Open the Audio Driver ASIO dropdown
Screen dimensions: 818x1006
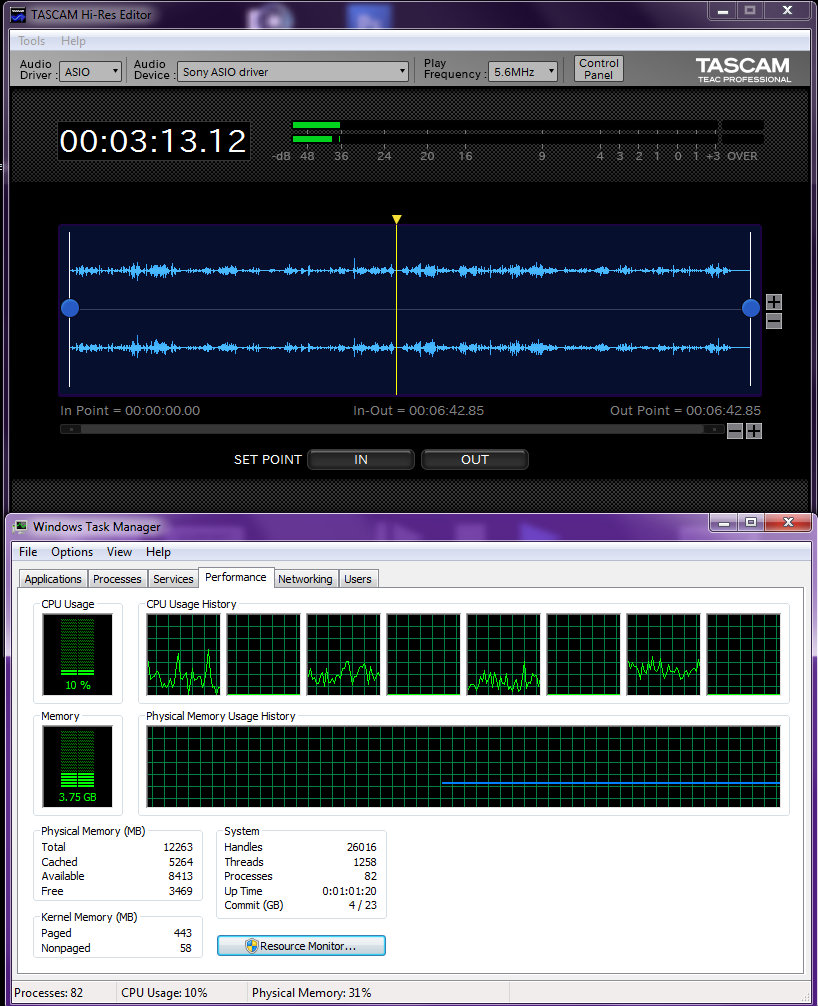[x=90, y=71]
